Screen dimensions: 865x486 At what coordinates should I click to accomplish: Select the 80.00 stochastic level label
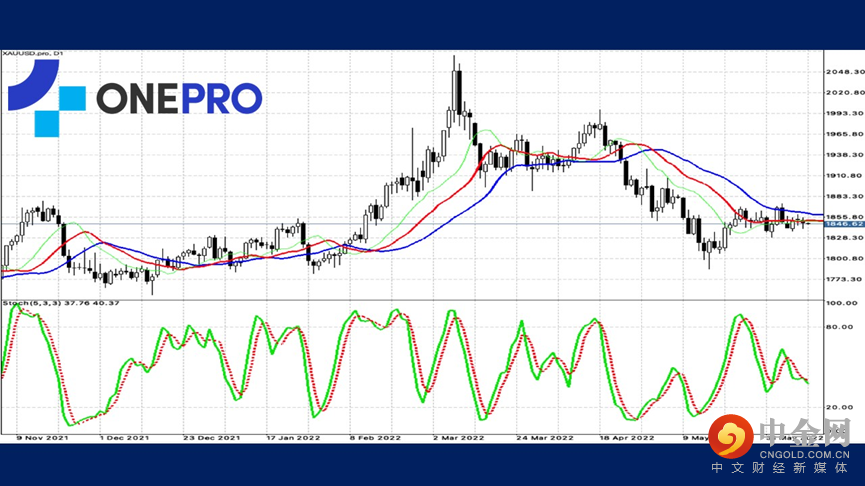(x=840, y=327)
